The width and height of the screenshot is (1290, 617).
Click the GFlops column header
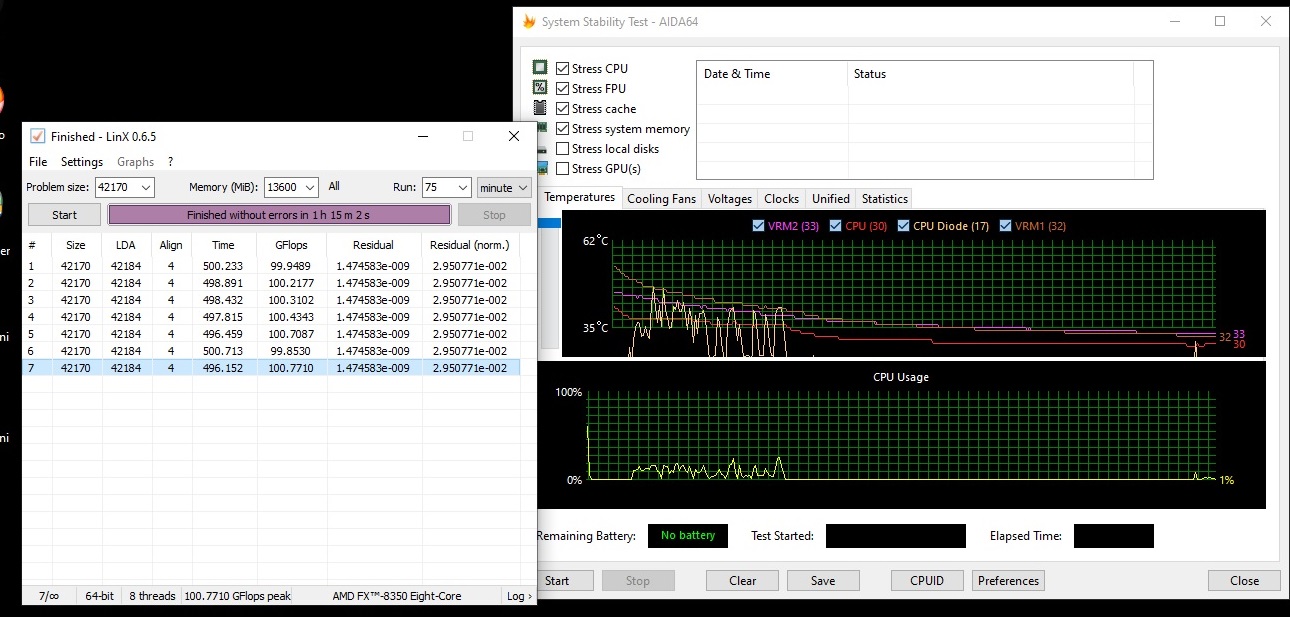point(289,245)
